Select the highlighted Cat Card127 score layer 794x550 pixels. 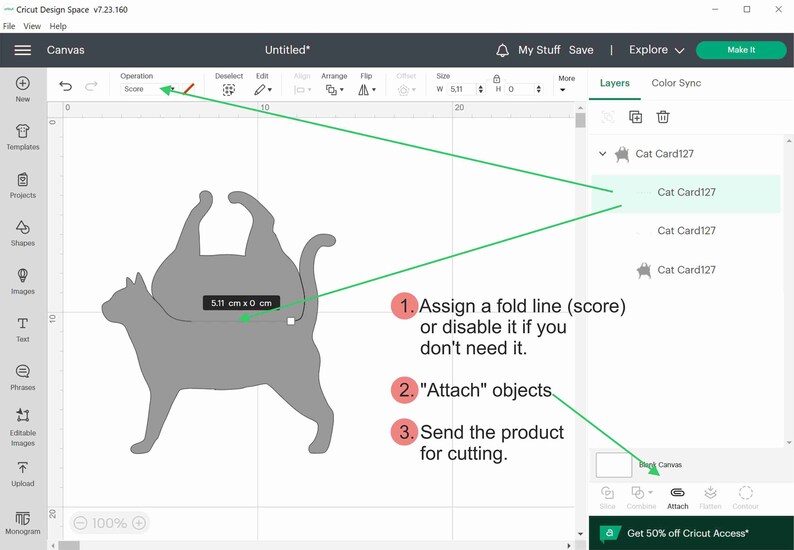pyautogui.click(x=686, y=192)
